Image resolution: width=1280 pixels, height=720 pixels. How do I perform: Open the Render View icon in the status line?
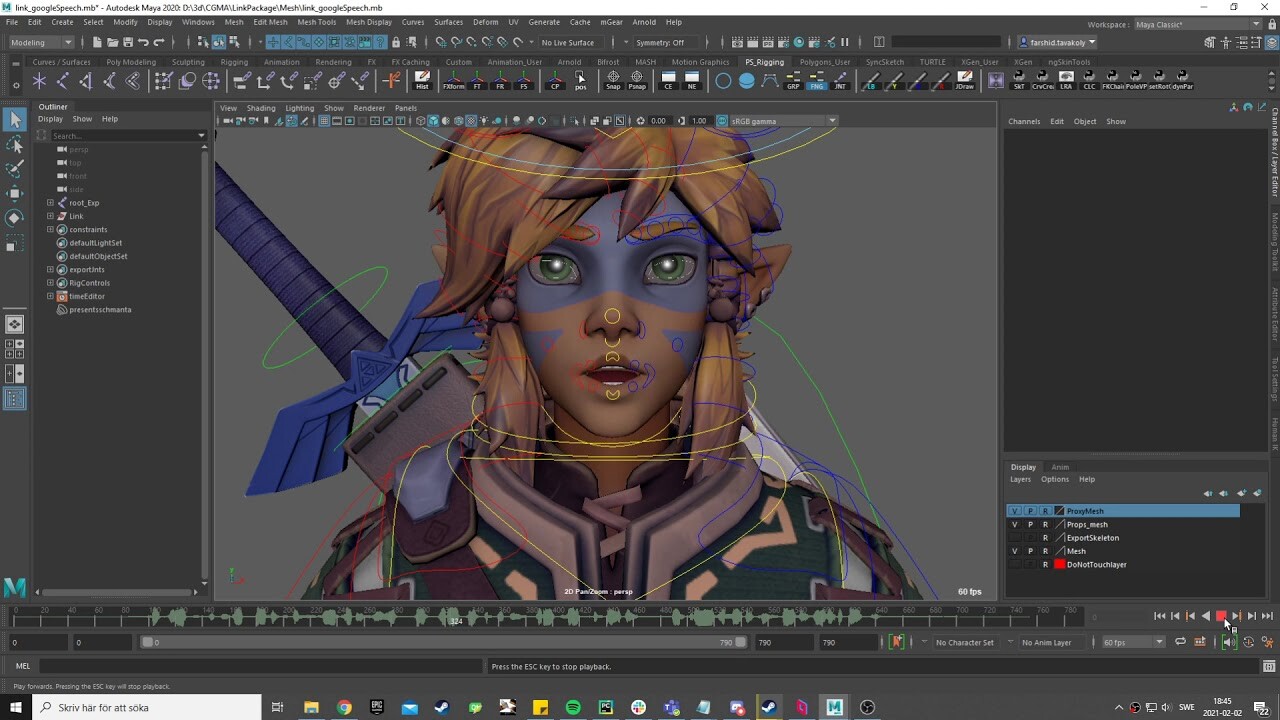[x=735, y=44]
